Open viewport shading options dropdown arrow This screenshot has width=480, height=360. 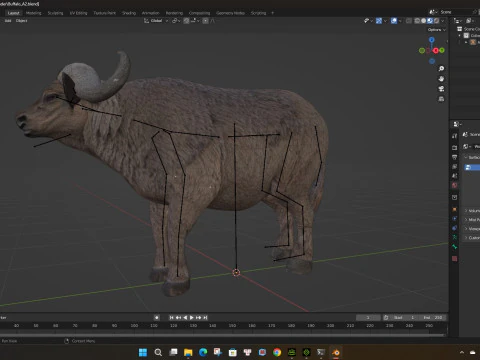point(443,21)
